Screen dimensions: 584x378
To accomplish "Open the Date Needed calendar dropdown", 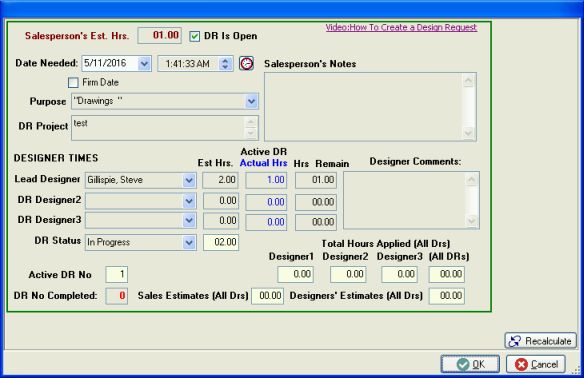I will [145, 64].
